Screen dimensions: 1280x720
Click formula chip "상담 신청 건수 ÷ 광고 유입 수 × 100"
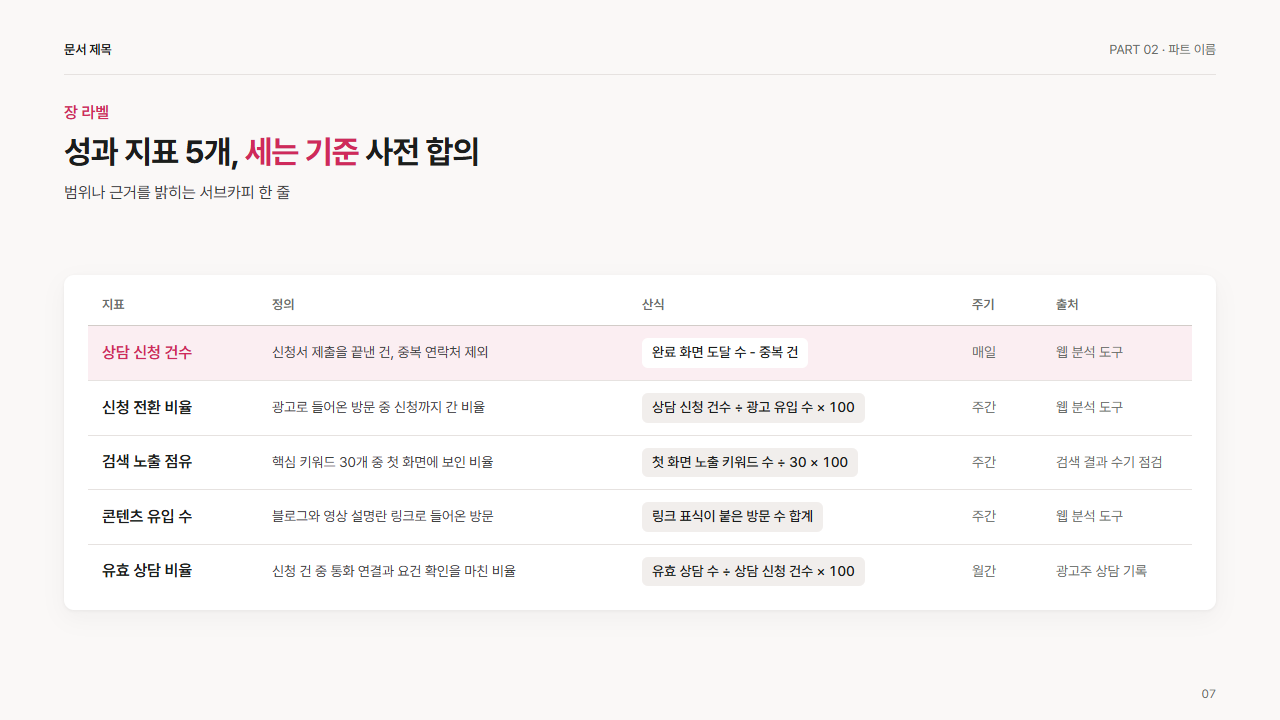pos(753,408)
